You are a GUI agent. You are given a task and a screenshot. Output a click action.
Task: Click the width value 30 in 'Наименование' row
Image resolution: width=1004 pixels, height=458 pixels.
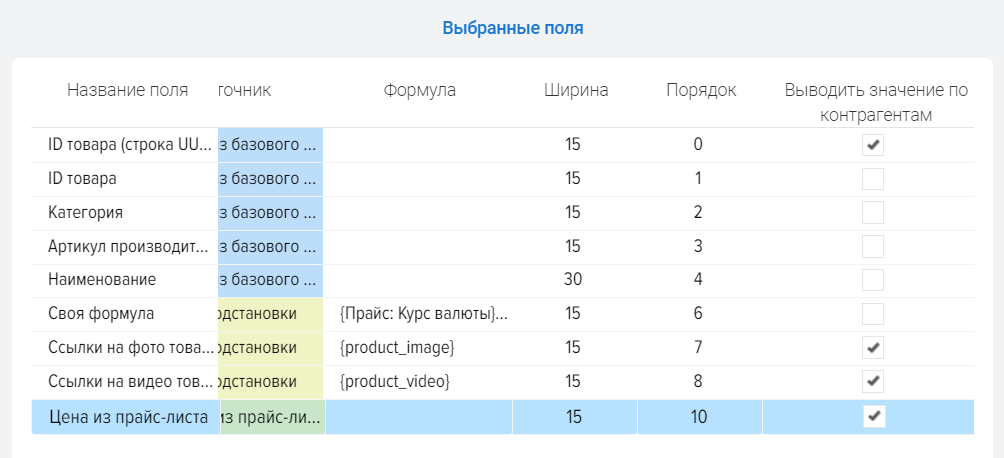point(573,280)
